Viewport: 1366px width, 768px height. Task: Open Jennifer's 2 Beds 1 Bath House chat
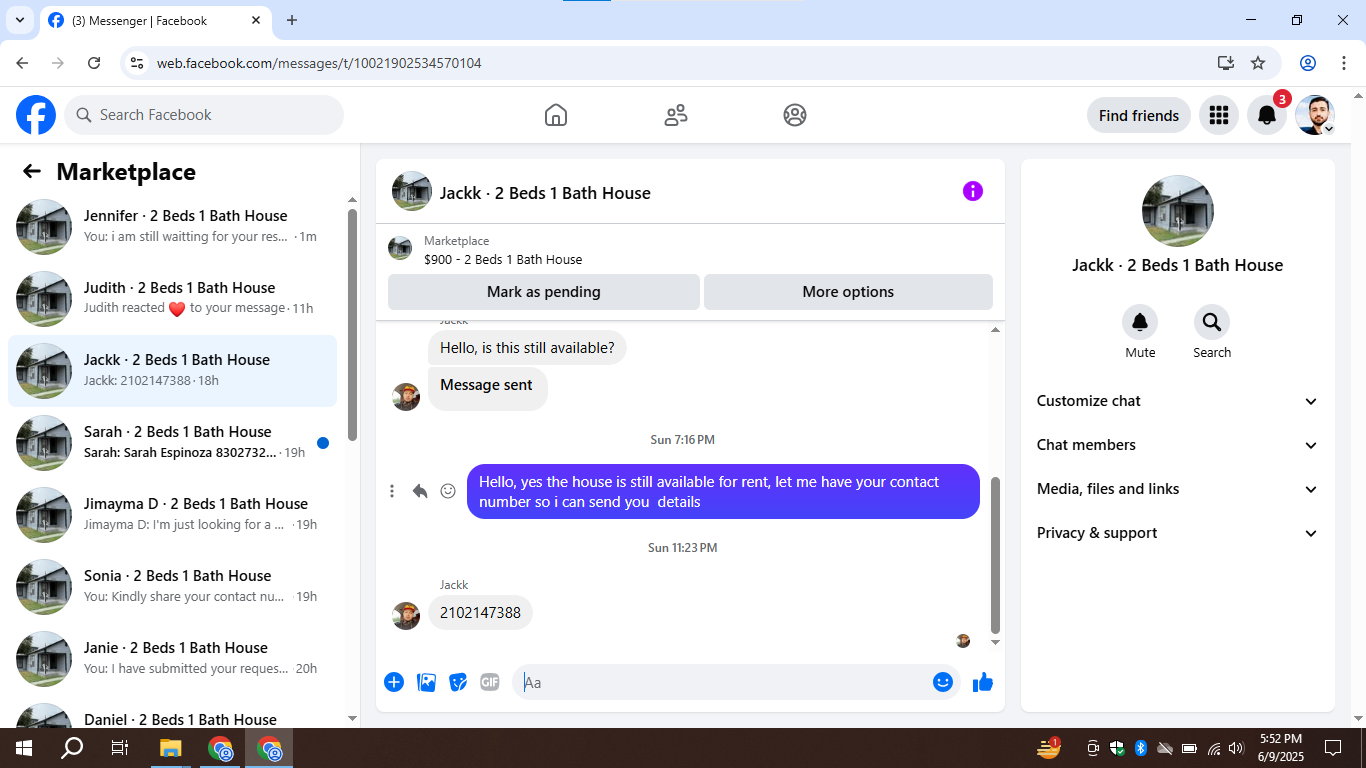tap(172, 227)
